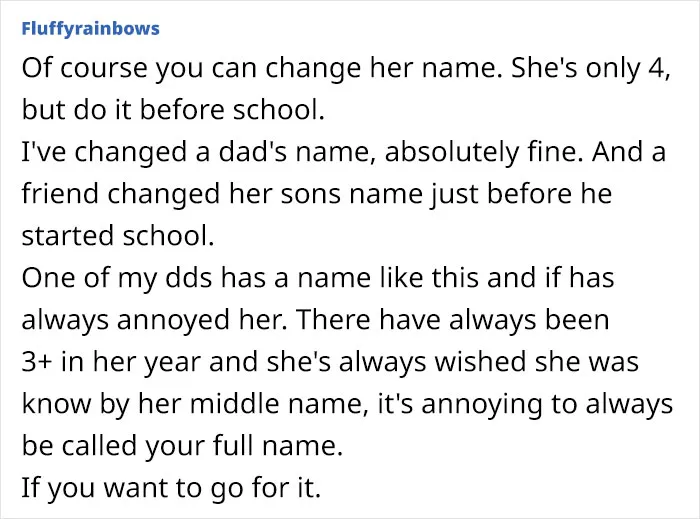This screenshot has height=519, width=700.
Task: Click the line 'be called your full name.'
Action: [x=182, y=446]
